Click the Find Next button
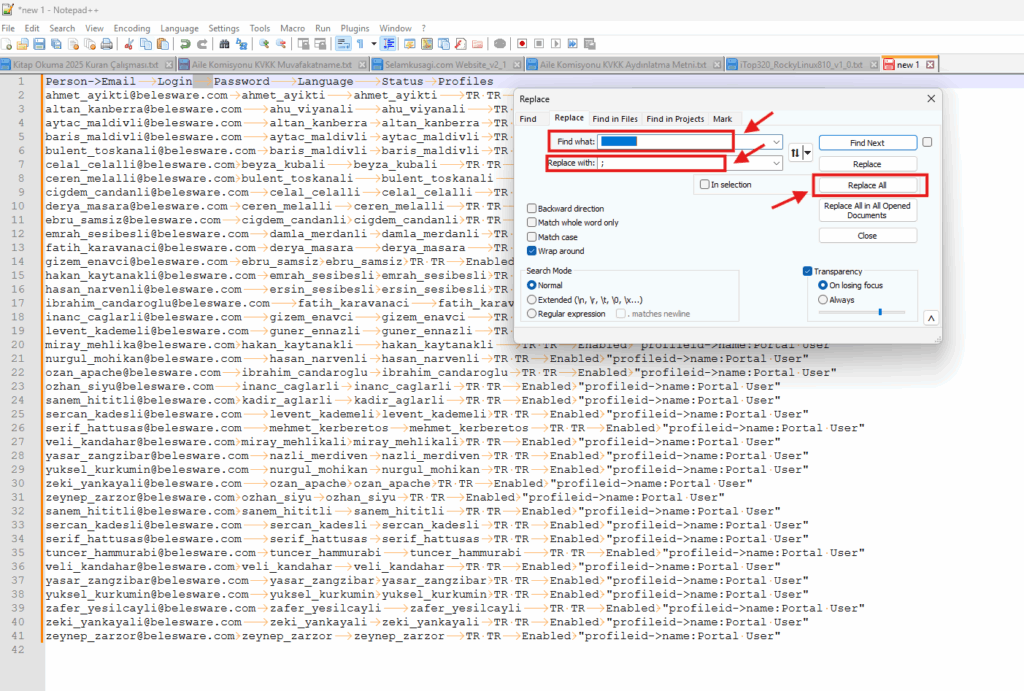 [x=867, y=143]
